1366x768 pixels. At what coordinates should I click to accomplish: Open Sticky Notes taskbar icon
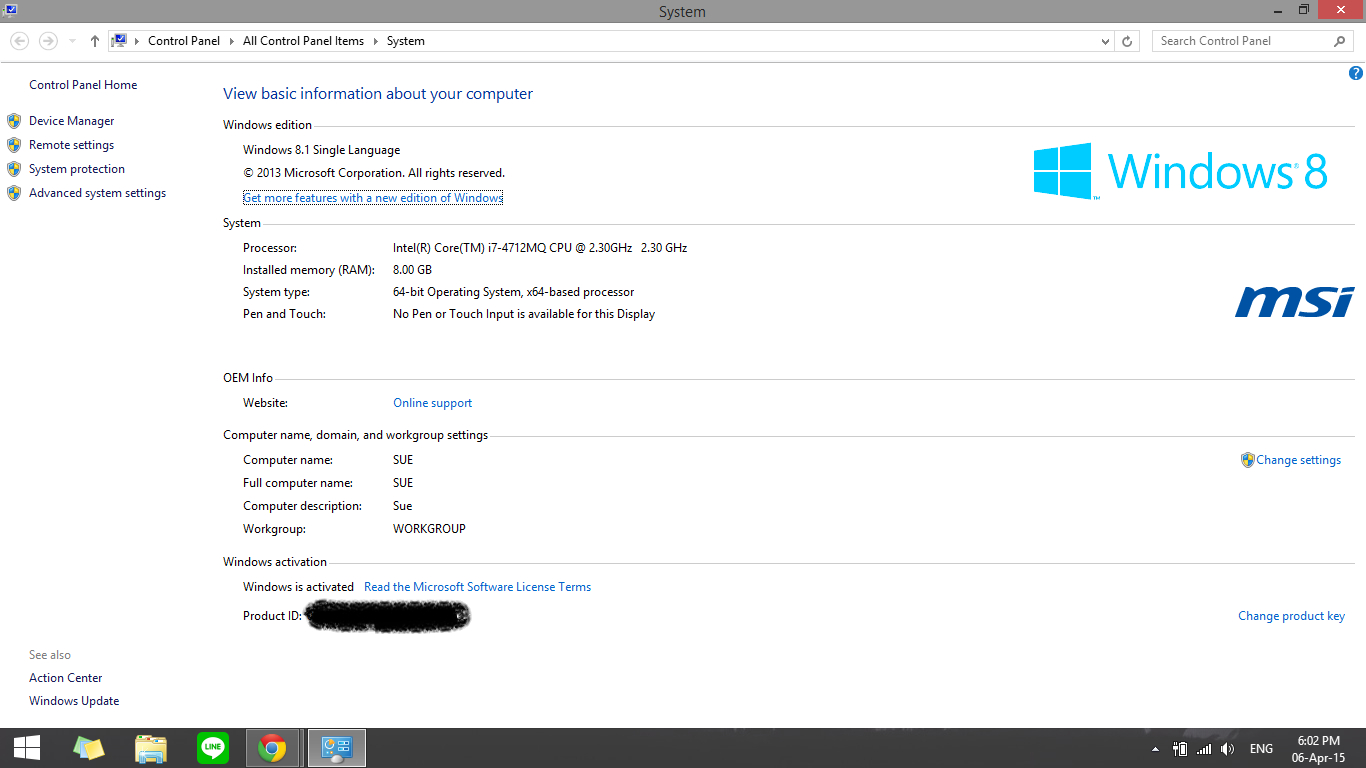[89, 748]
